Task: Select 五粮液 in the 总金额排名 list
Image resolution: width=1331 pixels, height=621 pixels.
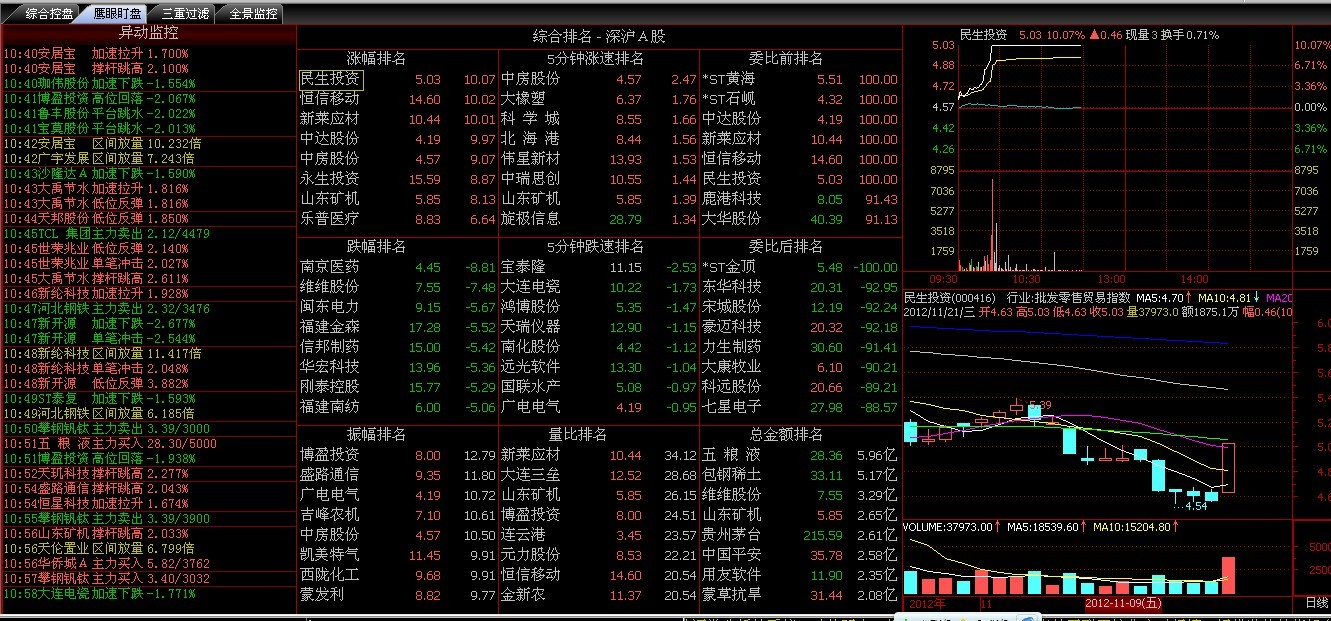Action: (x=732, y=455)
